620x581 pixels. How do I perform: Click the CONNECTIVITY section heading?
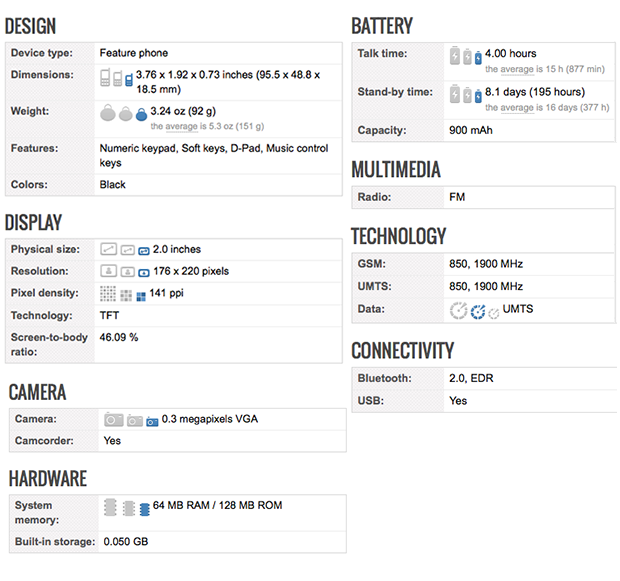[402, 351]
